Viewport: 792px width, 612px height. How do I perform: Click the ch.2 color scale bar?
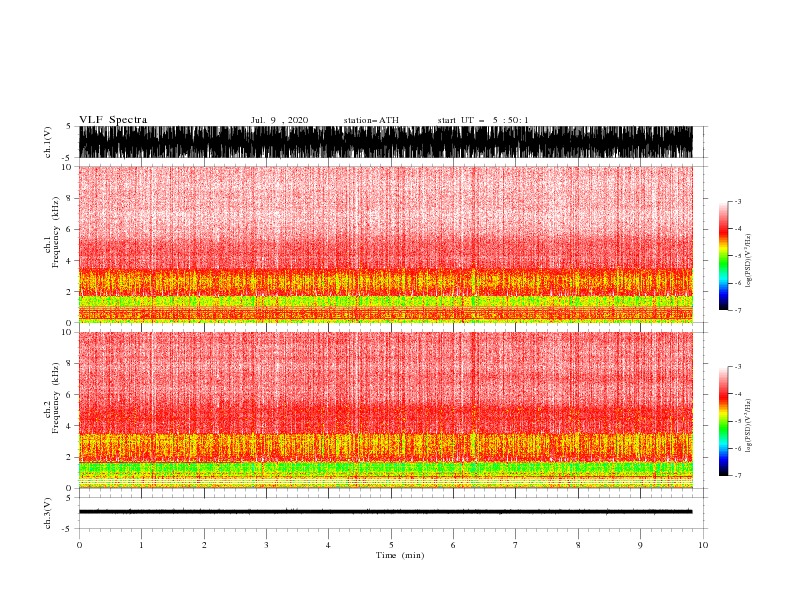click(723, 421)
